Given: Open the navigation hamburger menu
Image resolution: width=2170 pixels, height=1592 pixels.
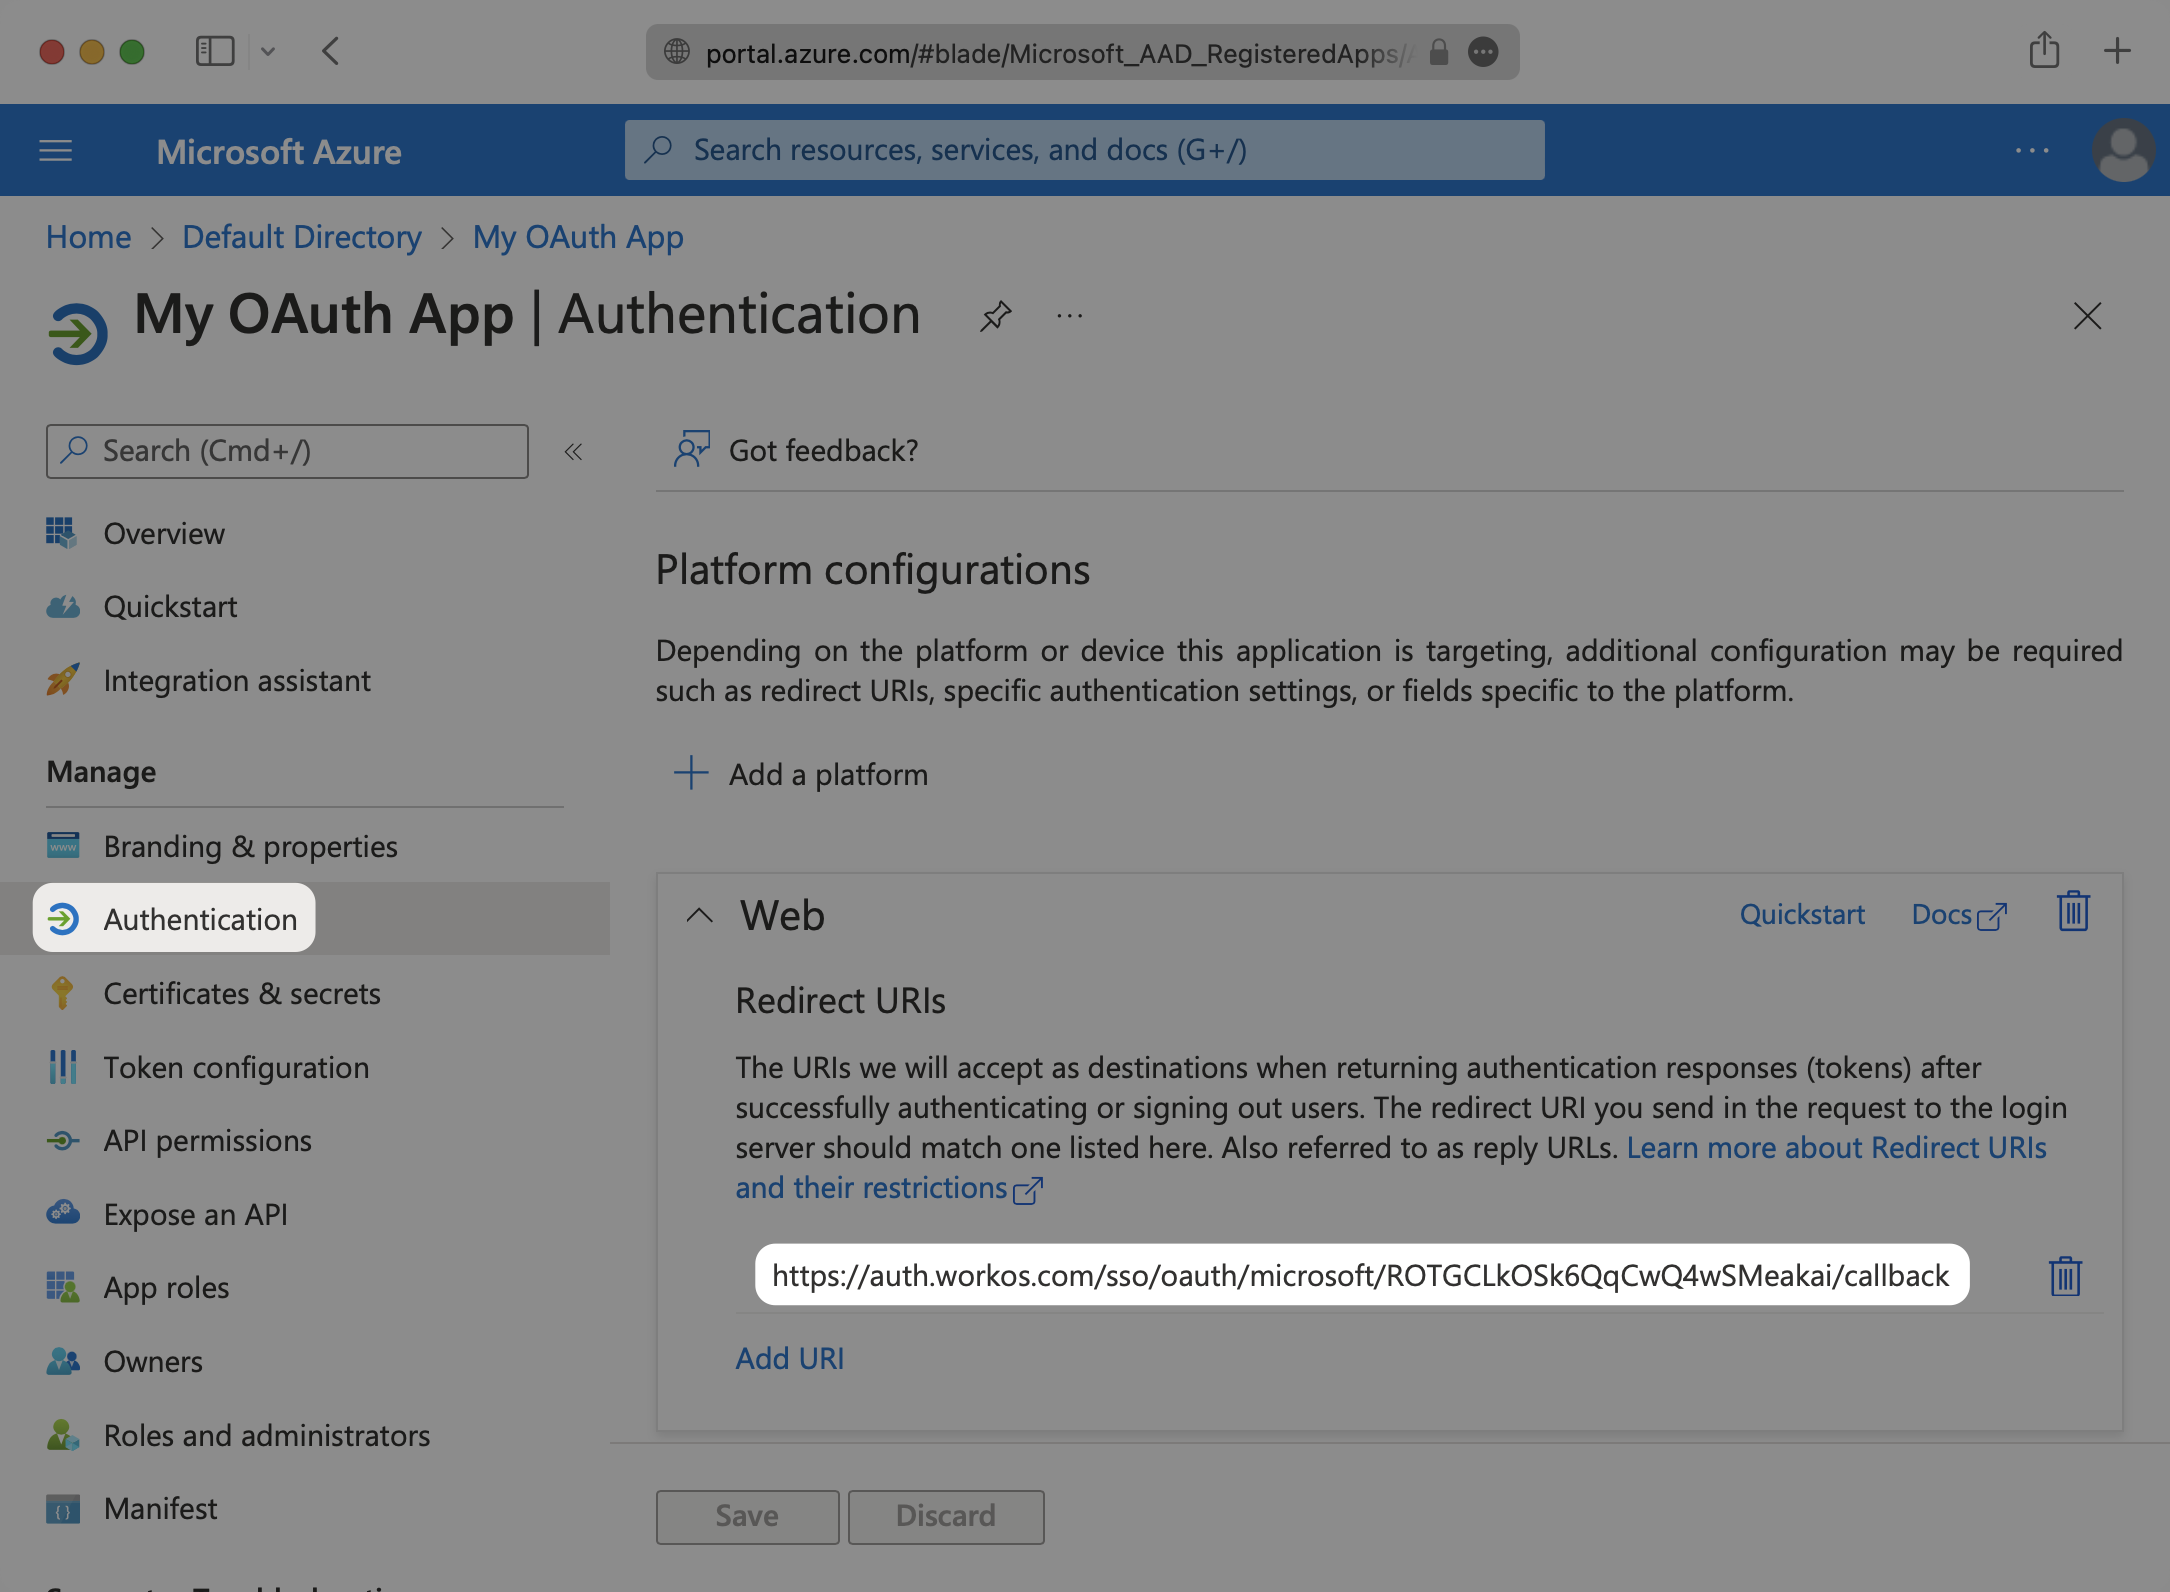Looking at the screenshot, I should [x=56, y=150].
